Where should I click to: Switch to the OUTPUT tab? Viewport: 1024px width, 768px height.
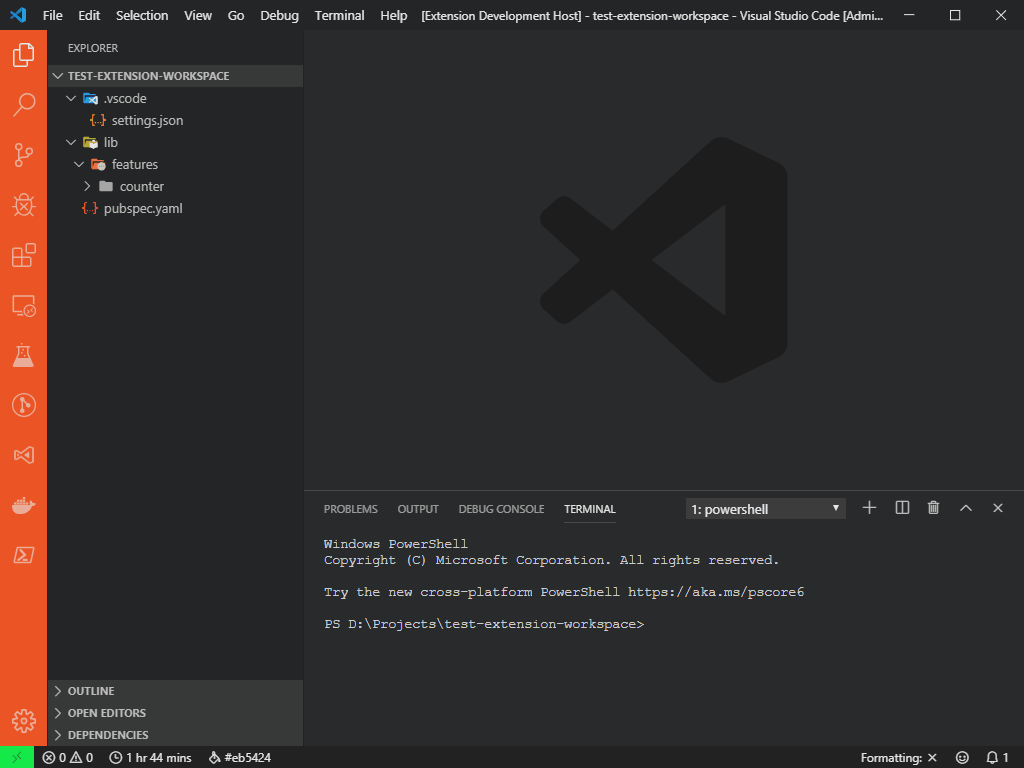click(418, 509)
